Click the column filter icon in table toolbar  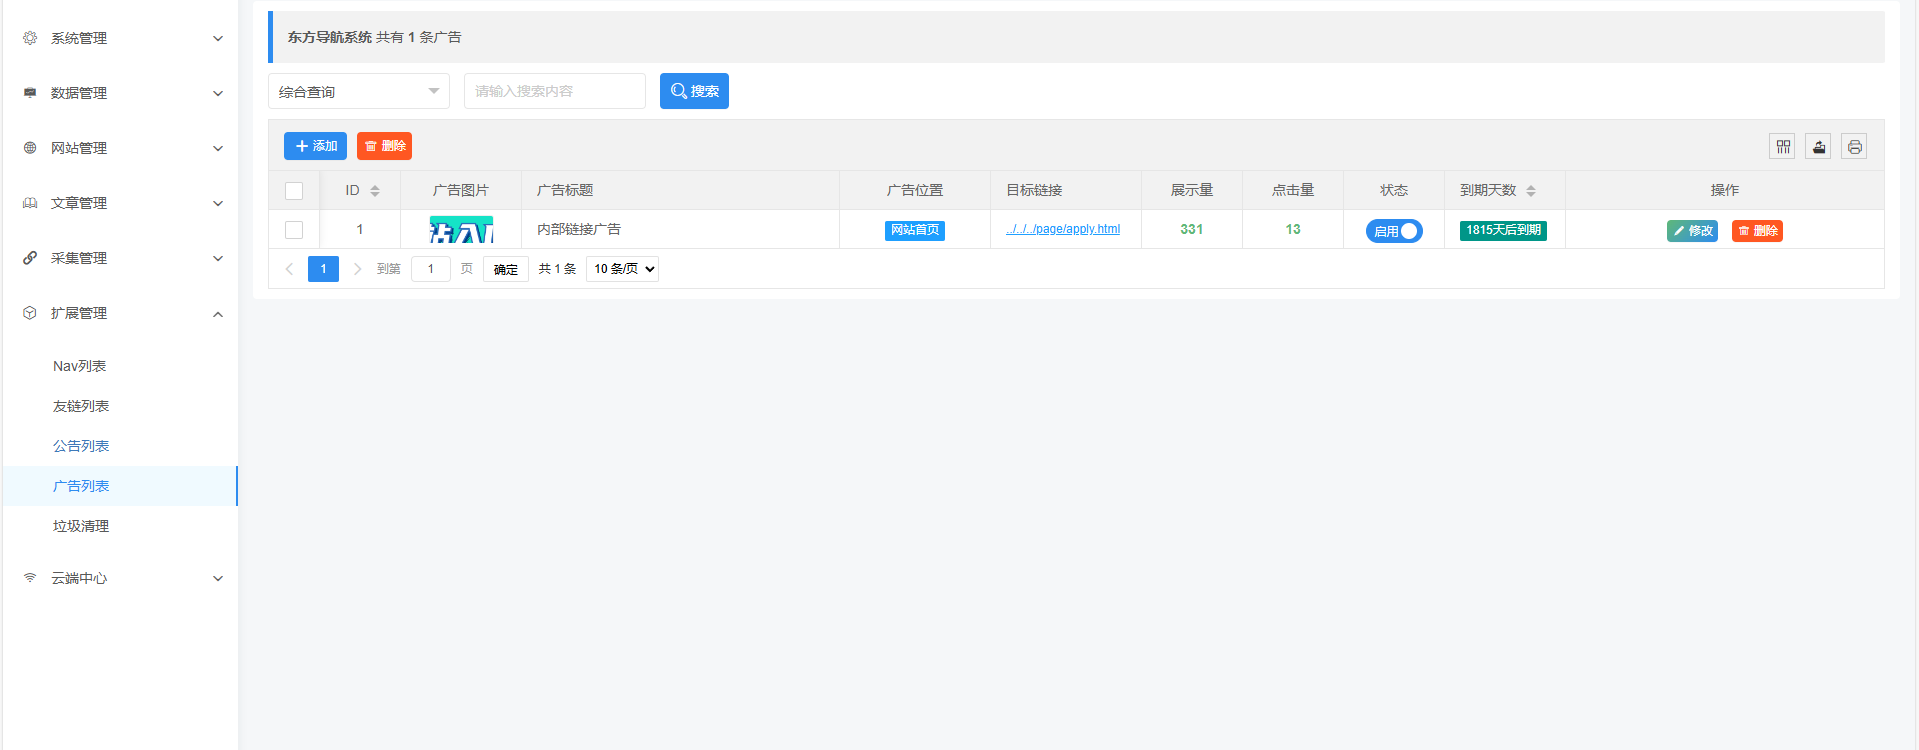tap(1783, 147)
